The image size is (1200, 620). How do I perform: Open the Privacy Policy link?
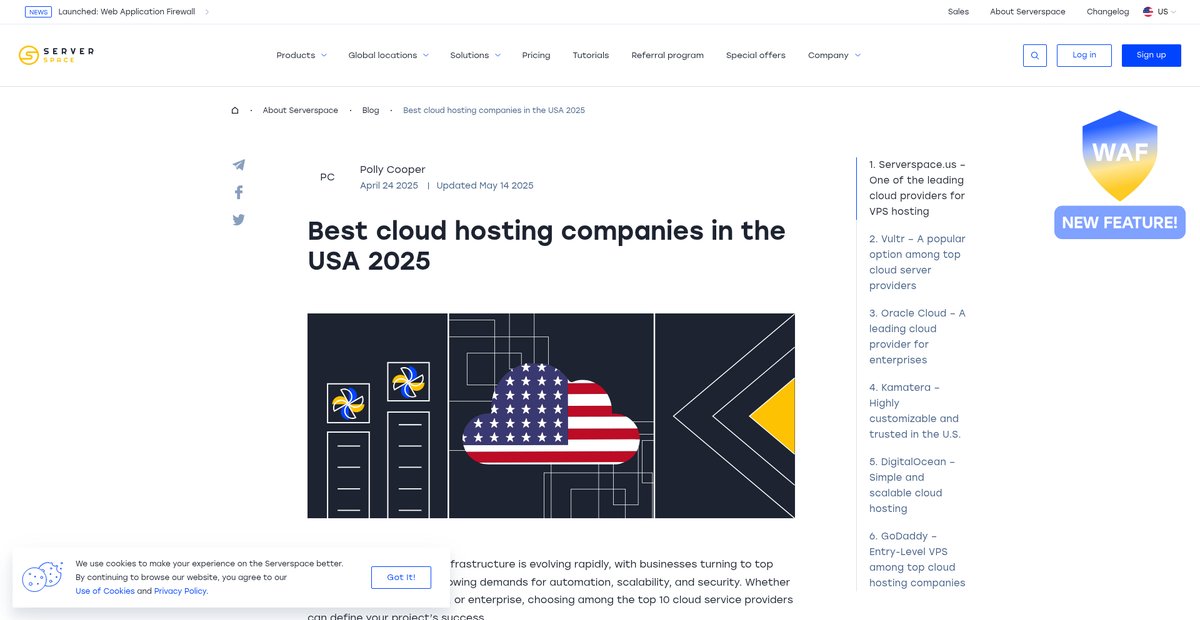pyautogui.click(x=180, y=591)
